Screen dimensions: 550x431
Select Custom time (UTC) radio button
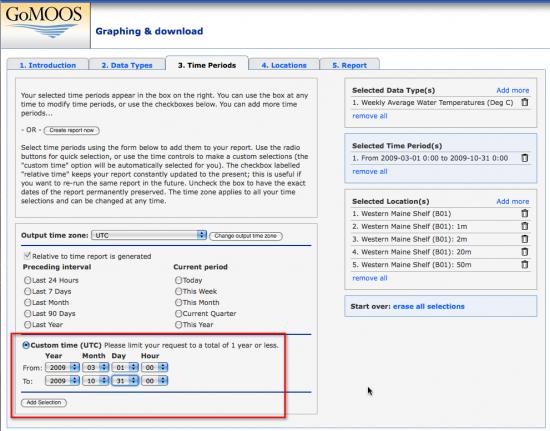(26, 345)
